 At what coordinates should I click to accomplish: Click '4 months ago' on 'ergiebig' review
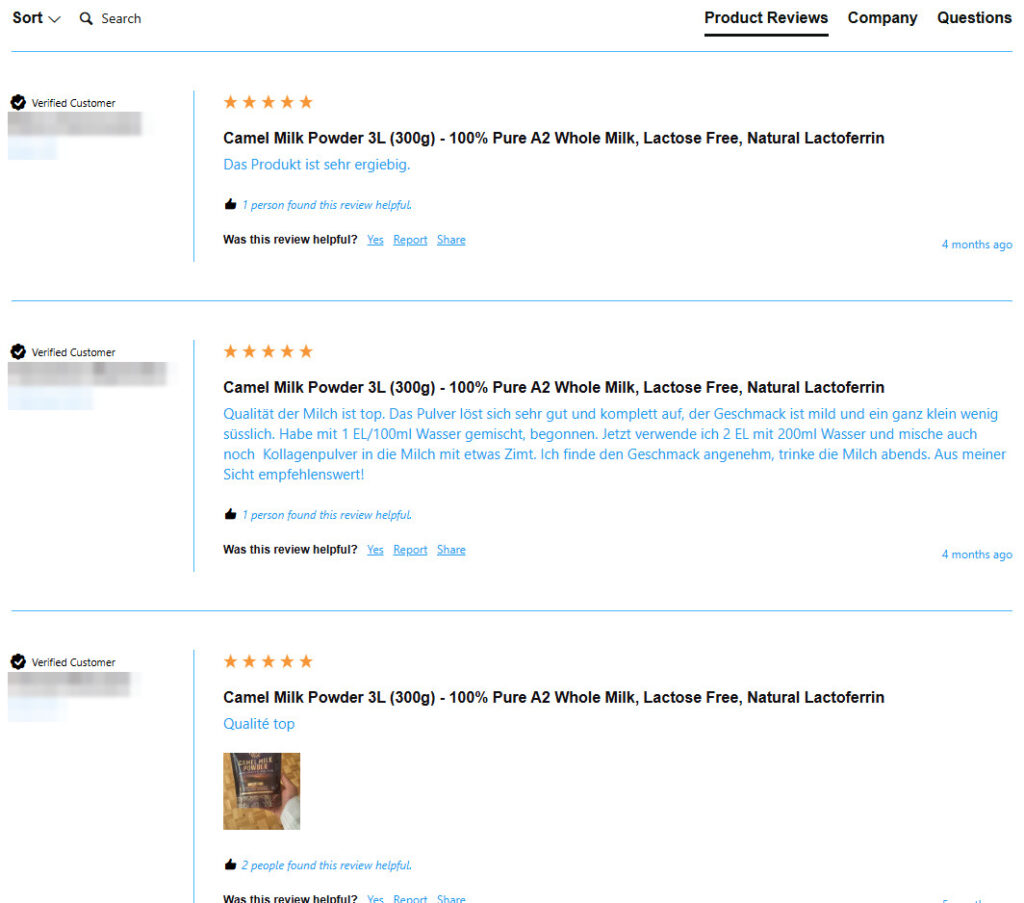click(977, 244)
